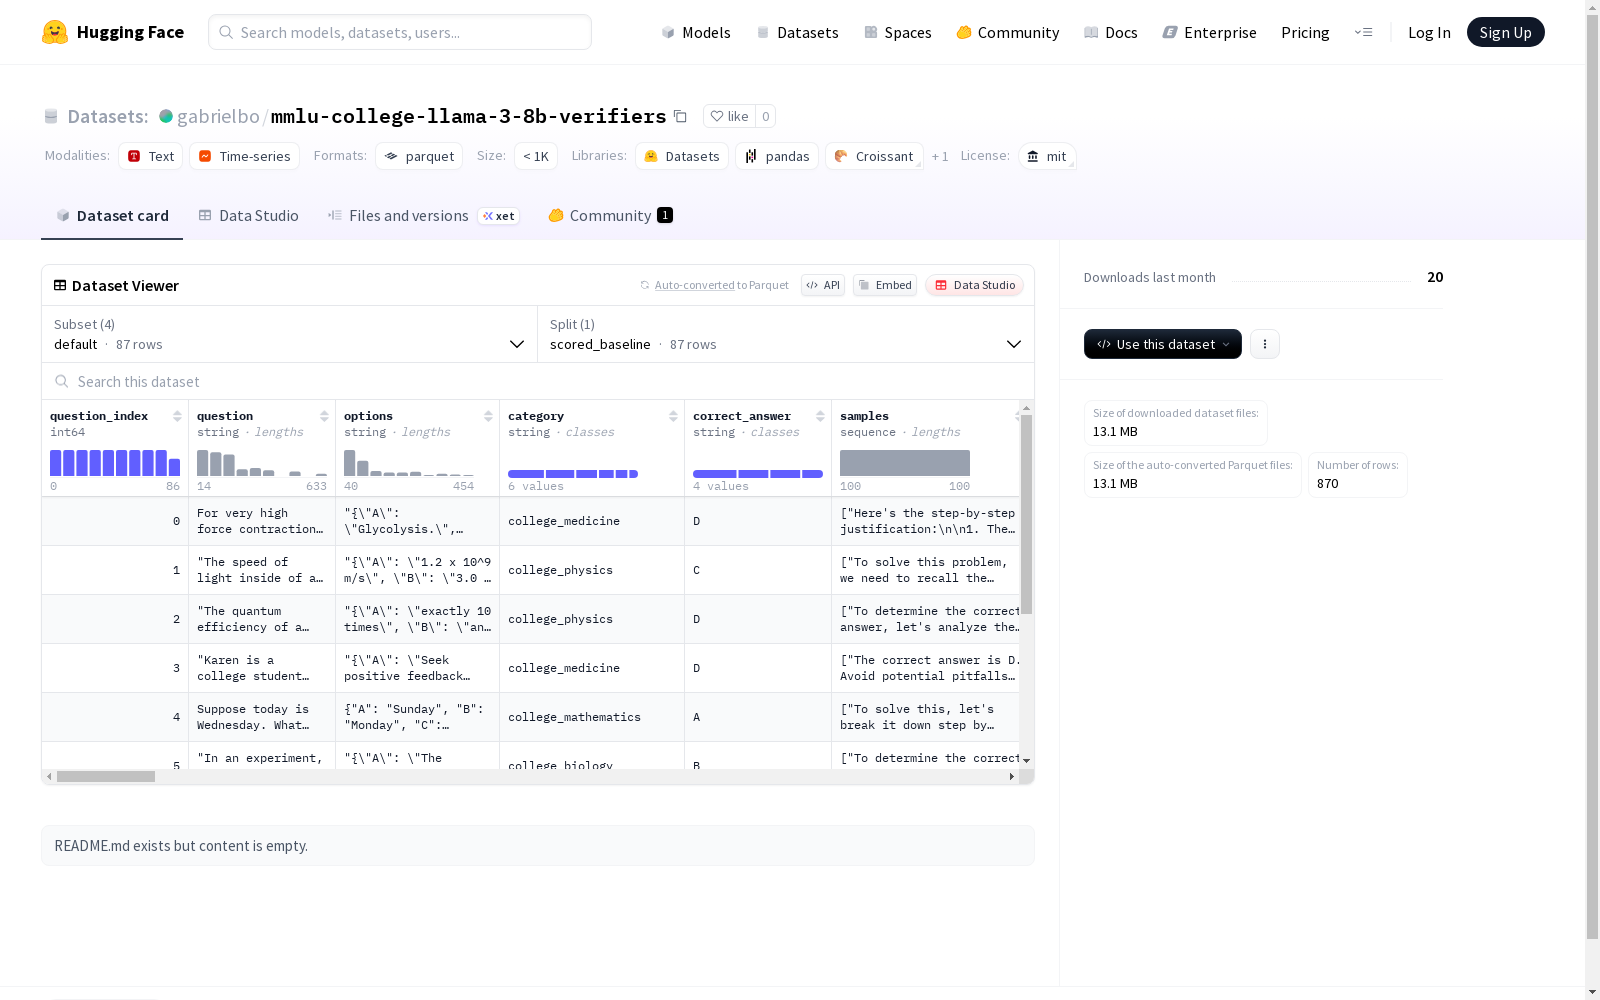This screenshot has width=1600, height=1000.
Task: Open the more navigation menu icon
Action: [x=1363, y=32]
